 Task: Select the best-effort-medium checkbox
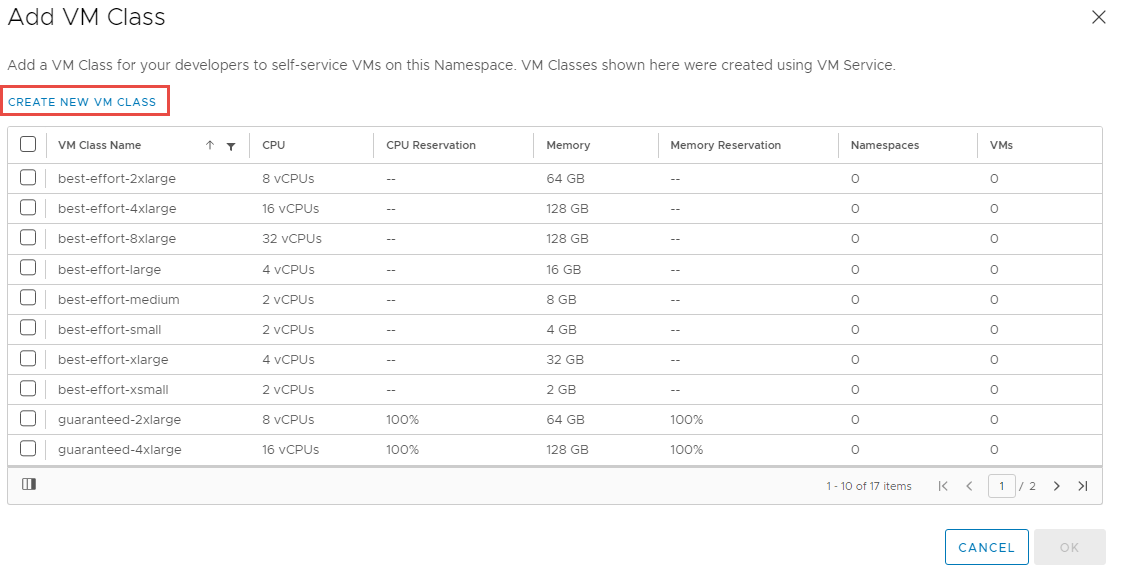[28, 298]
